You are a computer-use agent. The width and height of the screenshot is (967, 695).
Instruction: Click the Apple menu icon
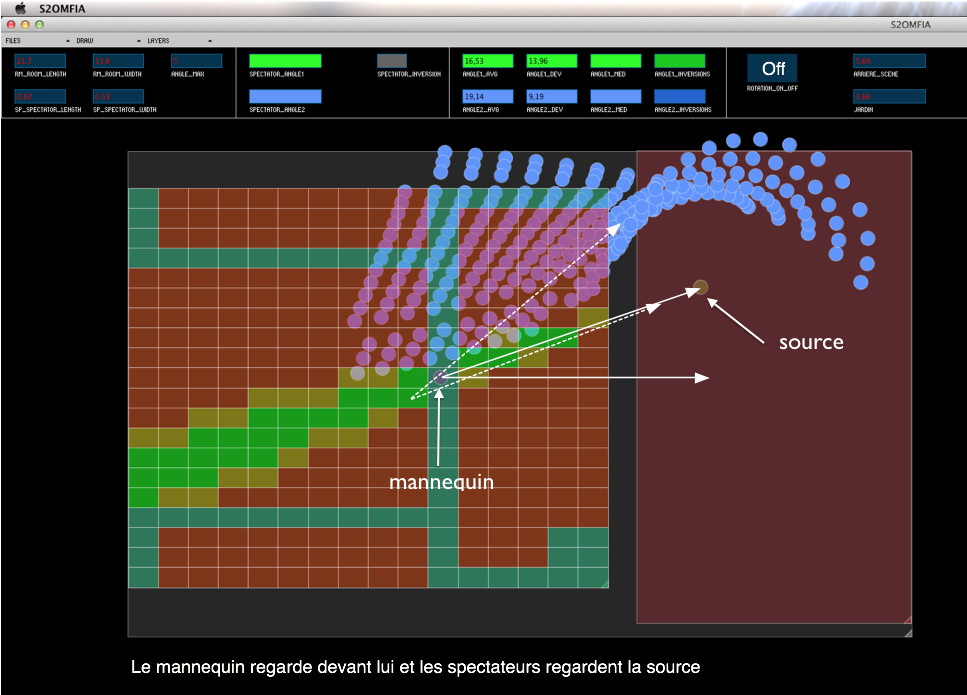(x=20, y=8)
